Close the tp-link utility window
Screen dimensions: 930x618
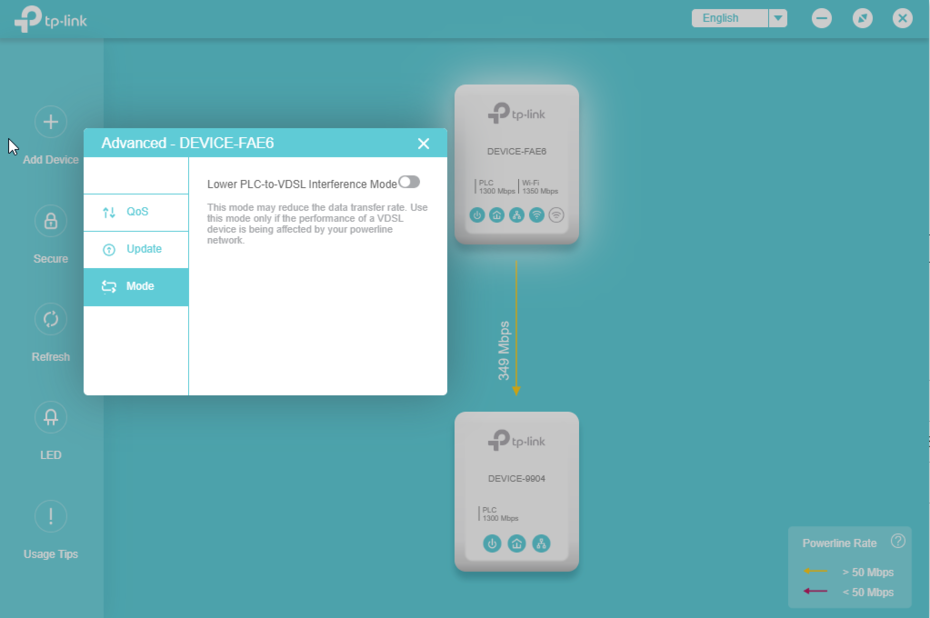[x=903, y=18]
